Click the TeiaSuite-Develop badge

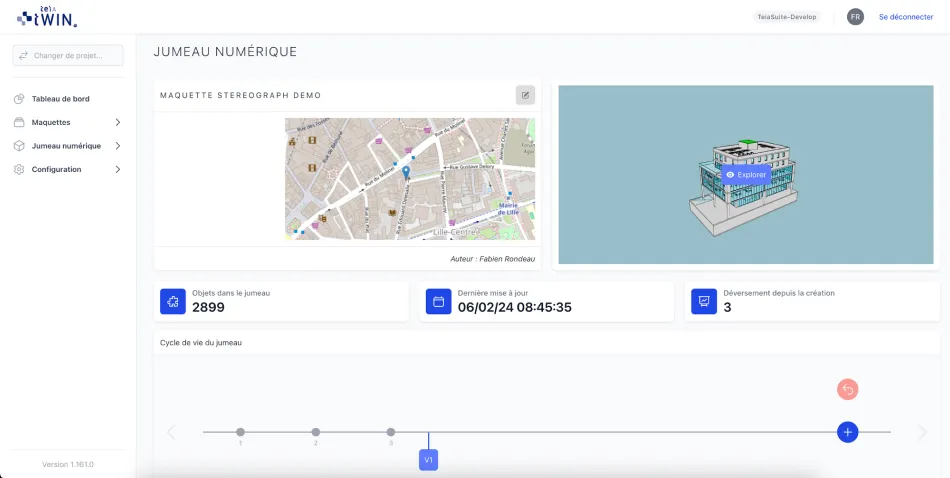click(785, 17)
